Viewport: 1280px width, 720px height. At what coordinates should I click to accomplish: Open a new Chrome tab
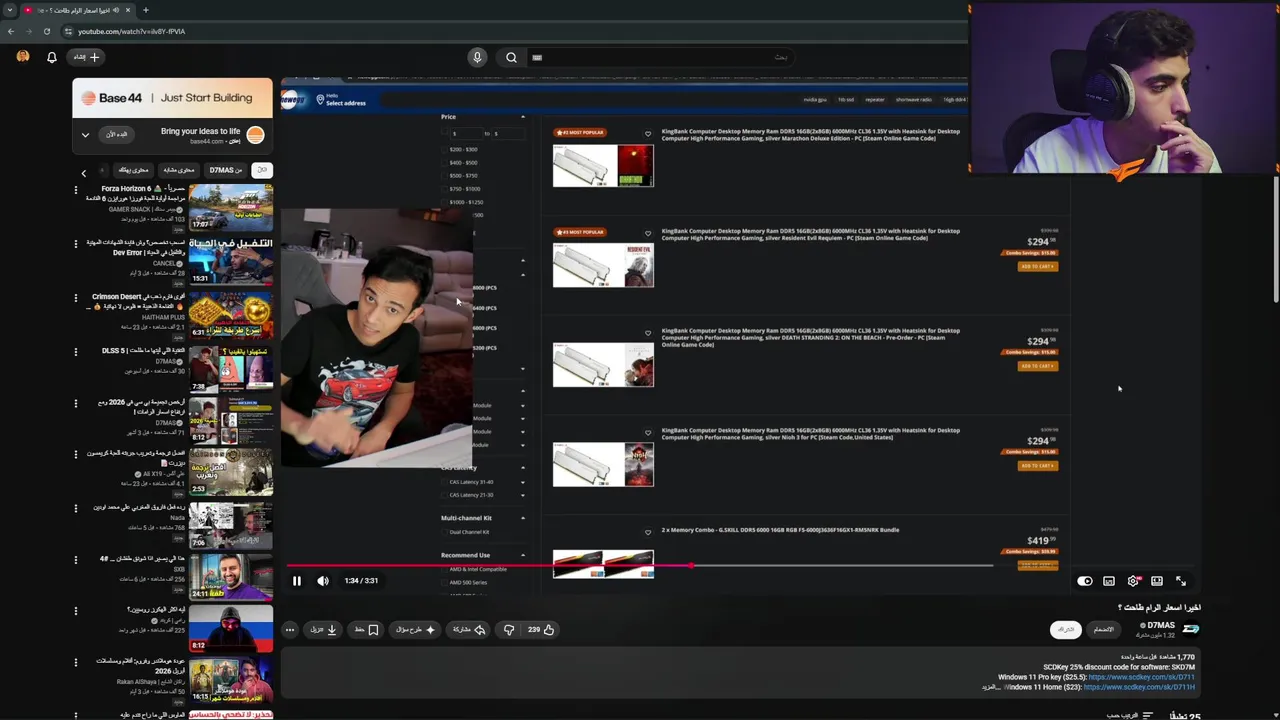coord(145,10)
